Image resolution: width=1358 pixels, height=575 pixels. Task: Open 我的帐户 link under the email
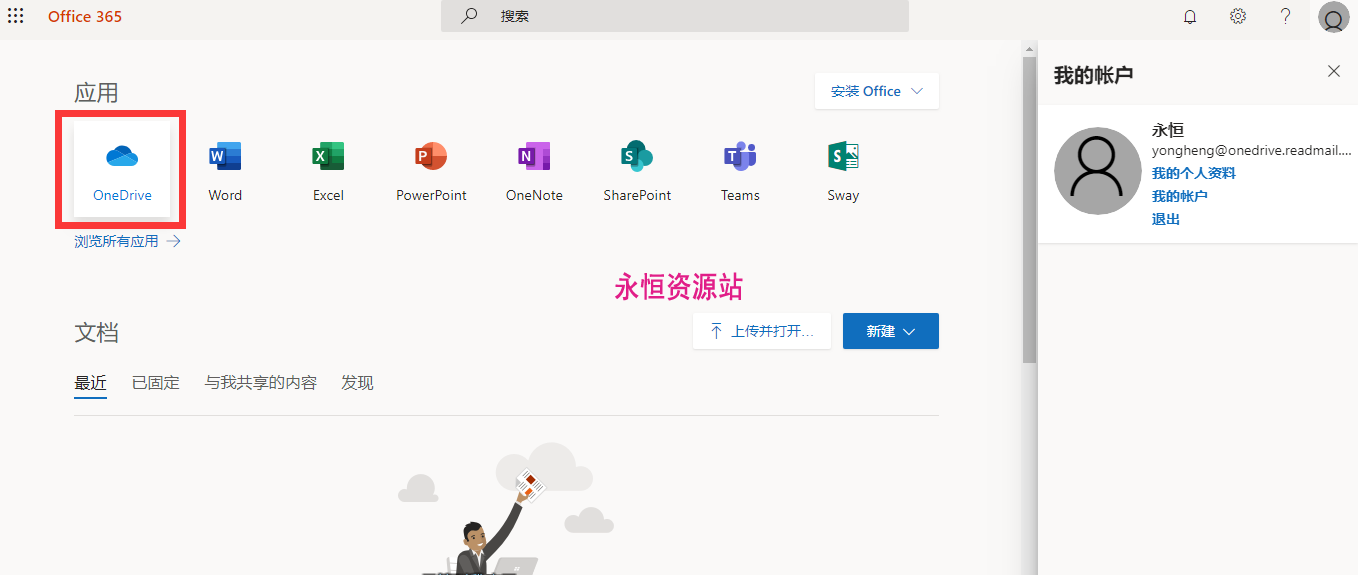tap(1180, 196)
